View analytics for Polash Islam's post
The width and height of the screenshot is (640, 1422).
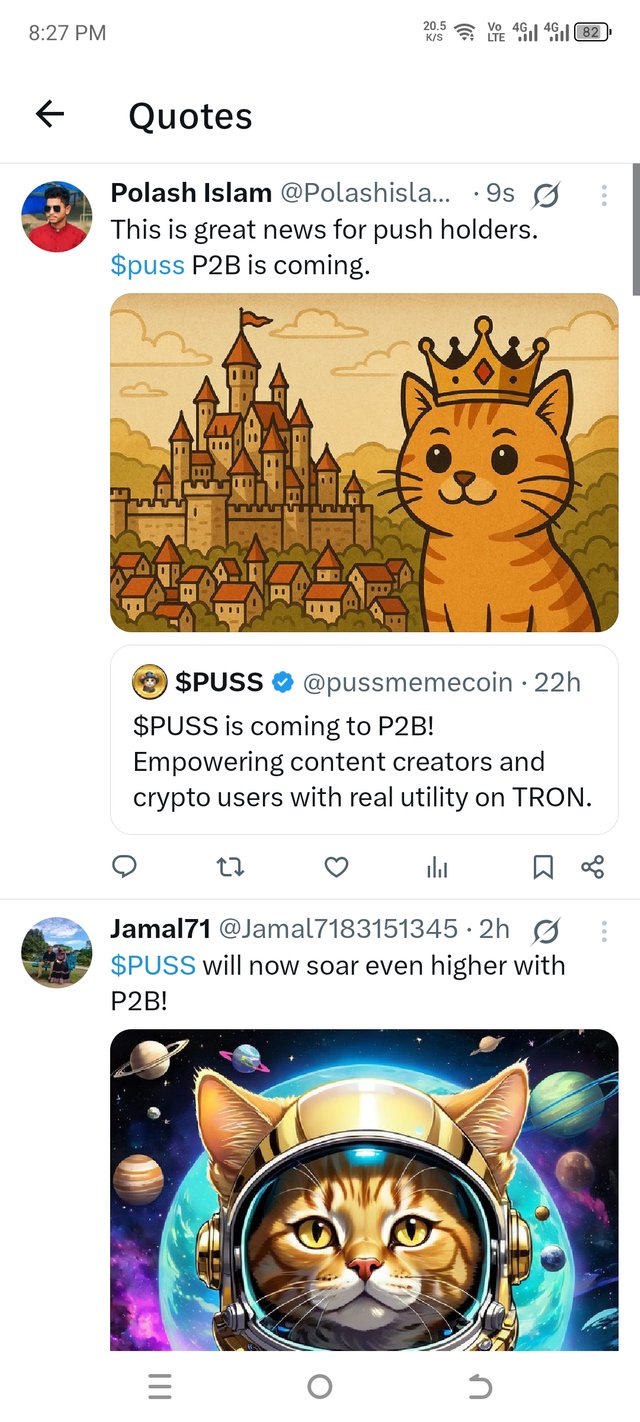(x=437, y=867)
